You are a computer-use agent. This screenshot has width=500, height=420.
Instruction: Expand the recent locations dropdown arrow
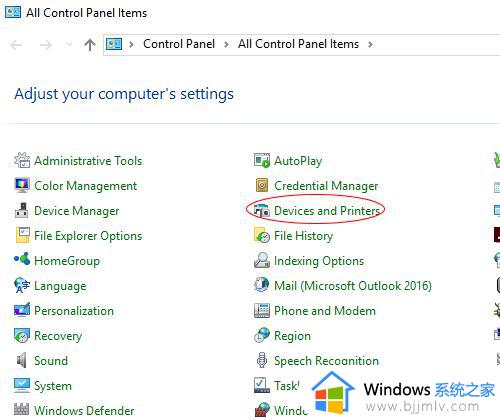[x=69, y=44]
